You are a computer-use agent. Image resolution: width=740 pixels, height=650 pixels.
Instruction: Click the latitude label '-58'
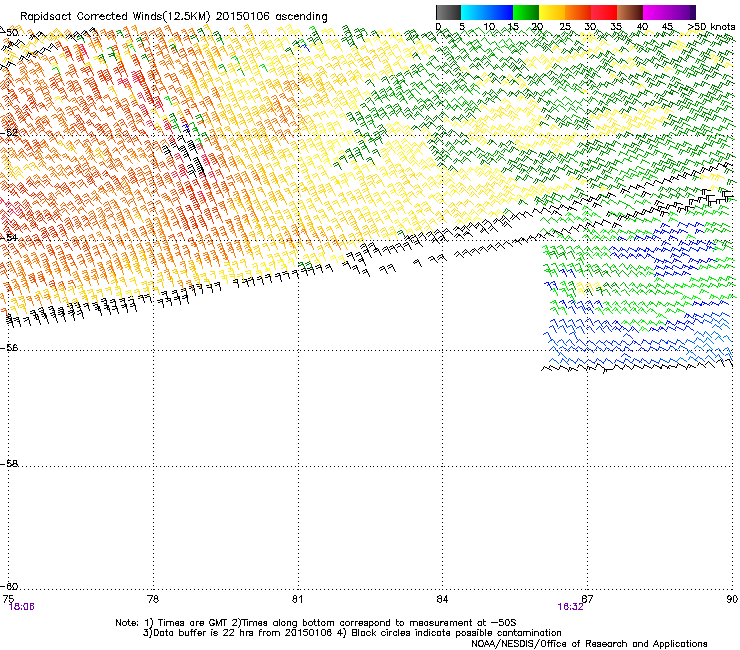point(8,464)
